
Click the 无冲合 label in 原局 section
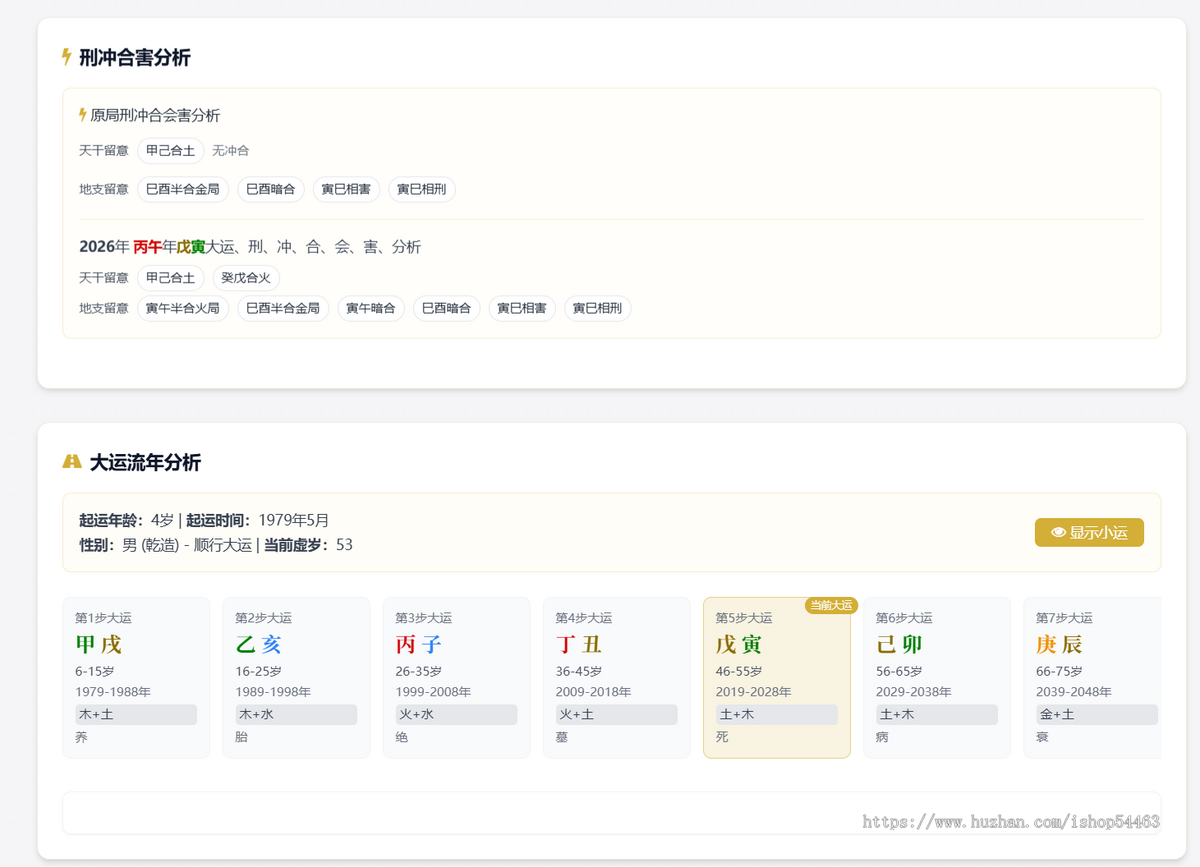(231, 151)
